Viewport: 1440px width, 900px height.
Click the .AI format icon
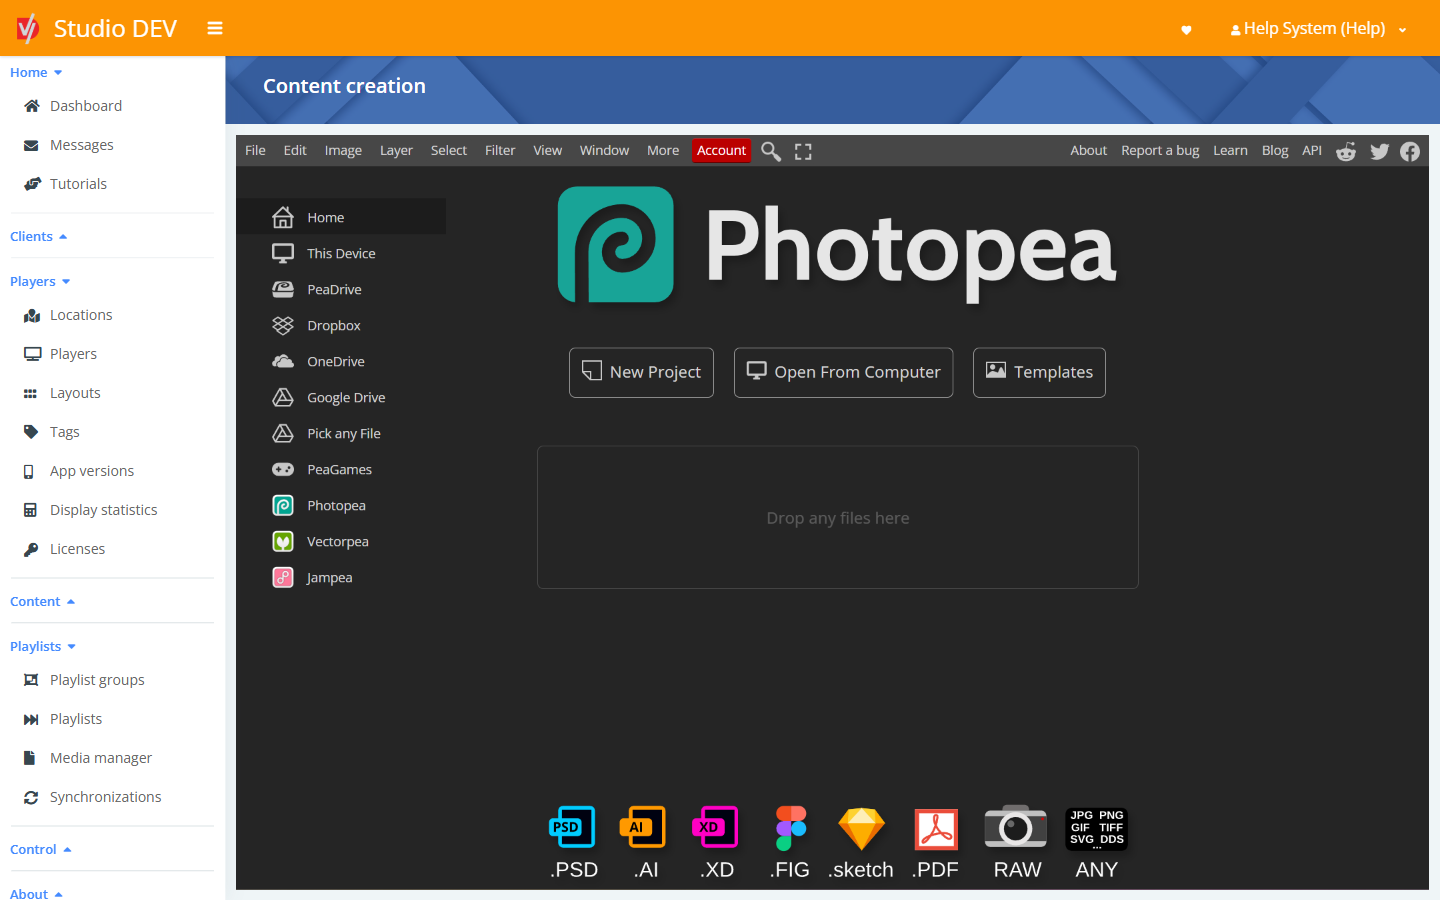[x=643, y=827]
